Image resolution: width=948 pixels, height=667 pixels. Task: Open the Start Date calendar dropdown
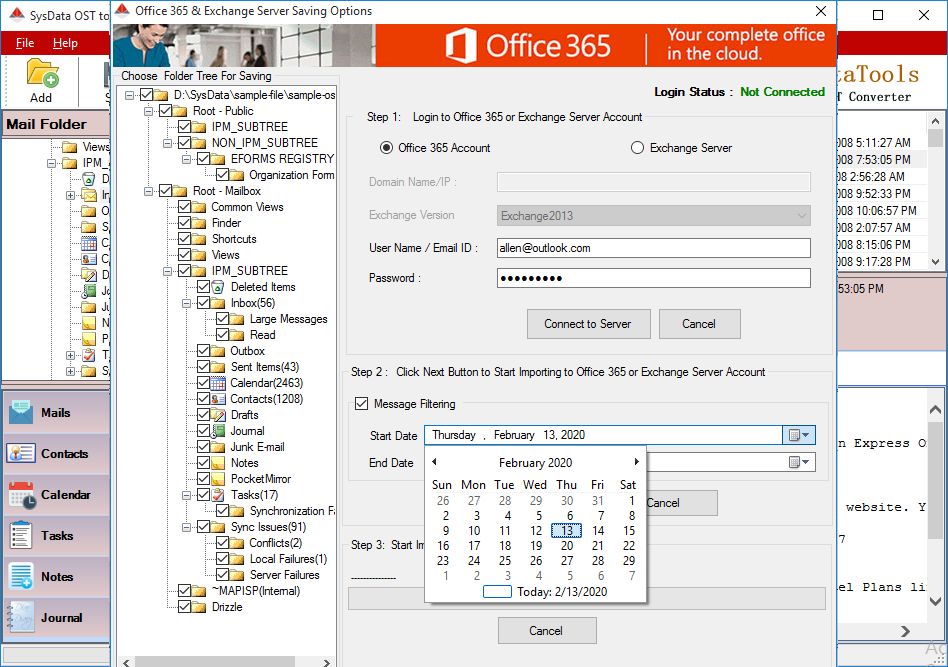click(799, 435)
